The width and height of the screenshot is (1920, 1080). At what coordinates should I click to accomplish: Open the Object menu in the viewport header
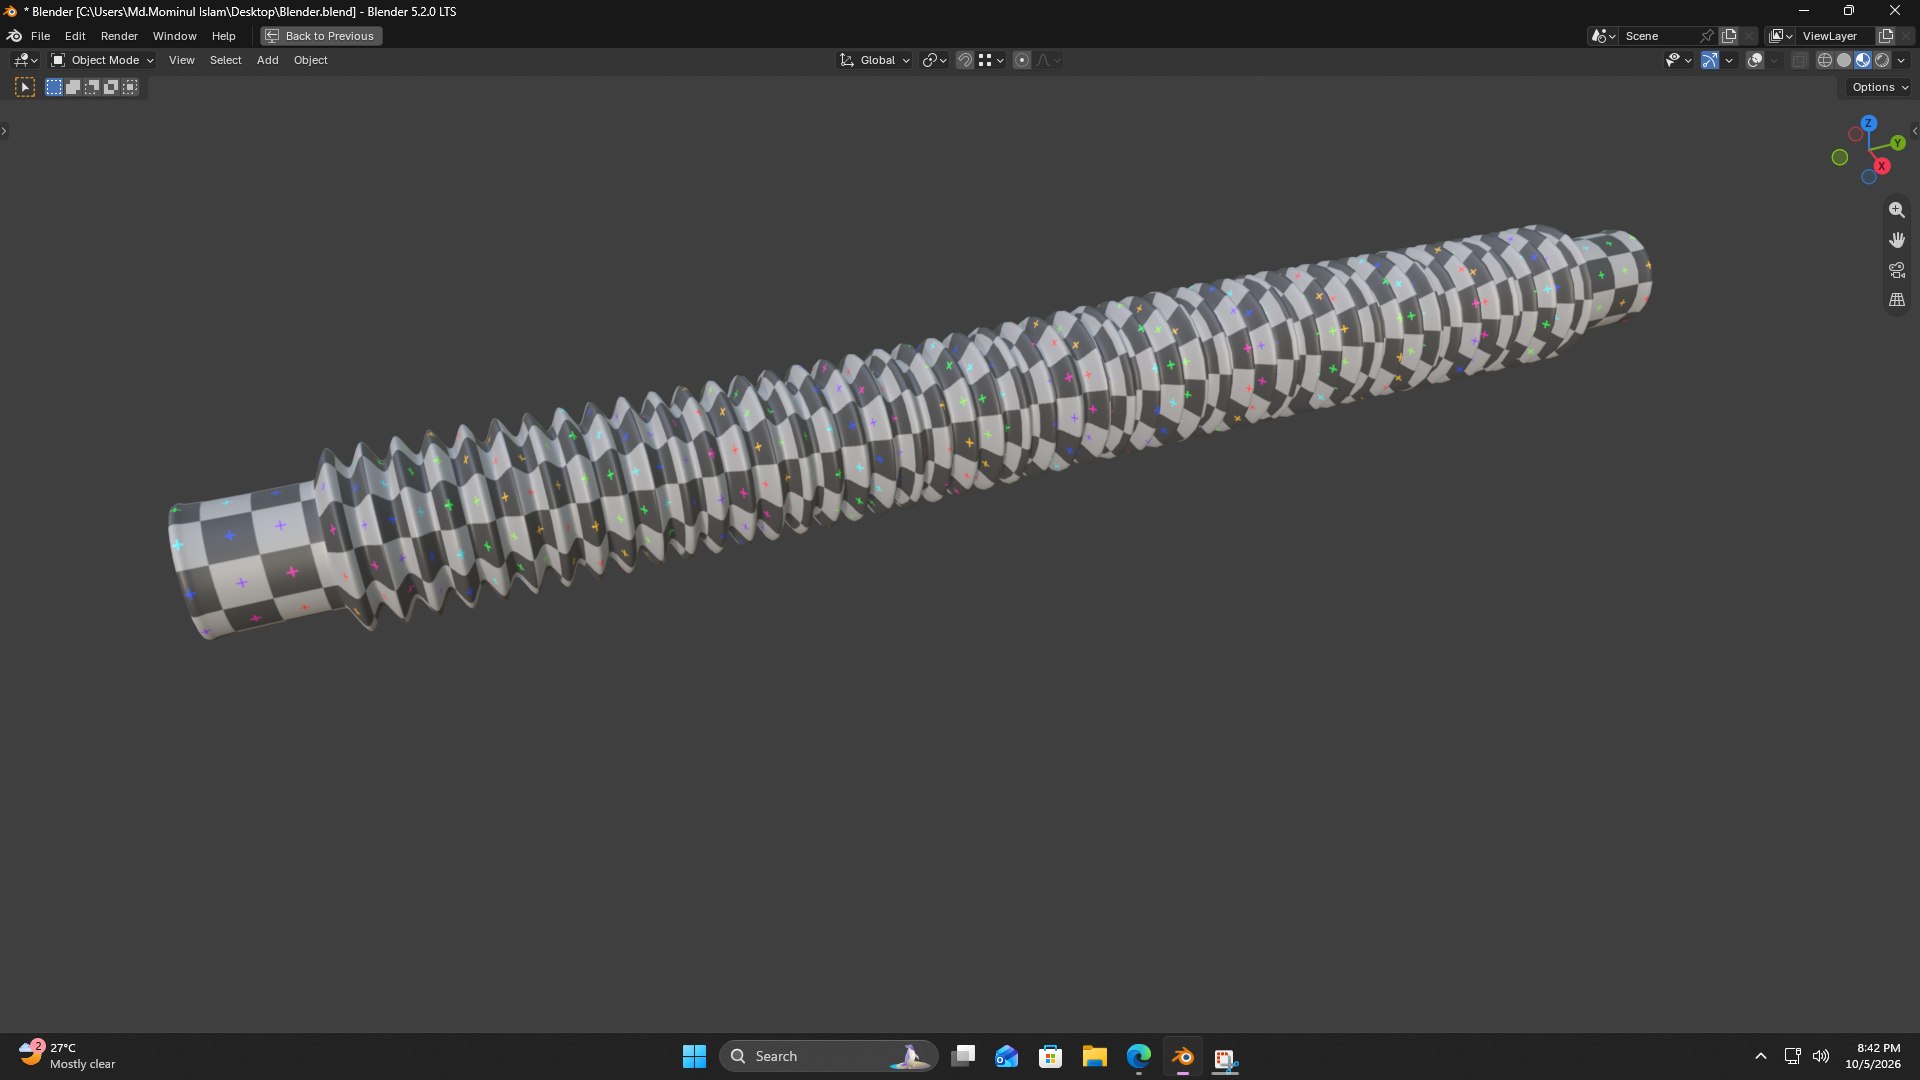coord(310,61)
